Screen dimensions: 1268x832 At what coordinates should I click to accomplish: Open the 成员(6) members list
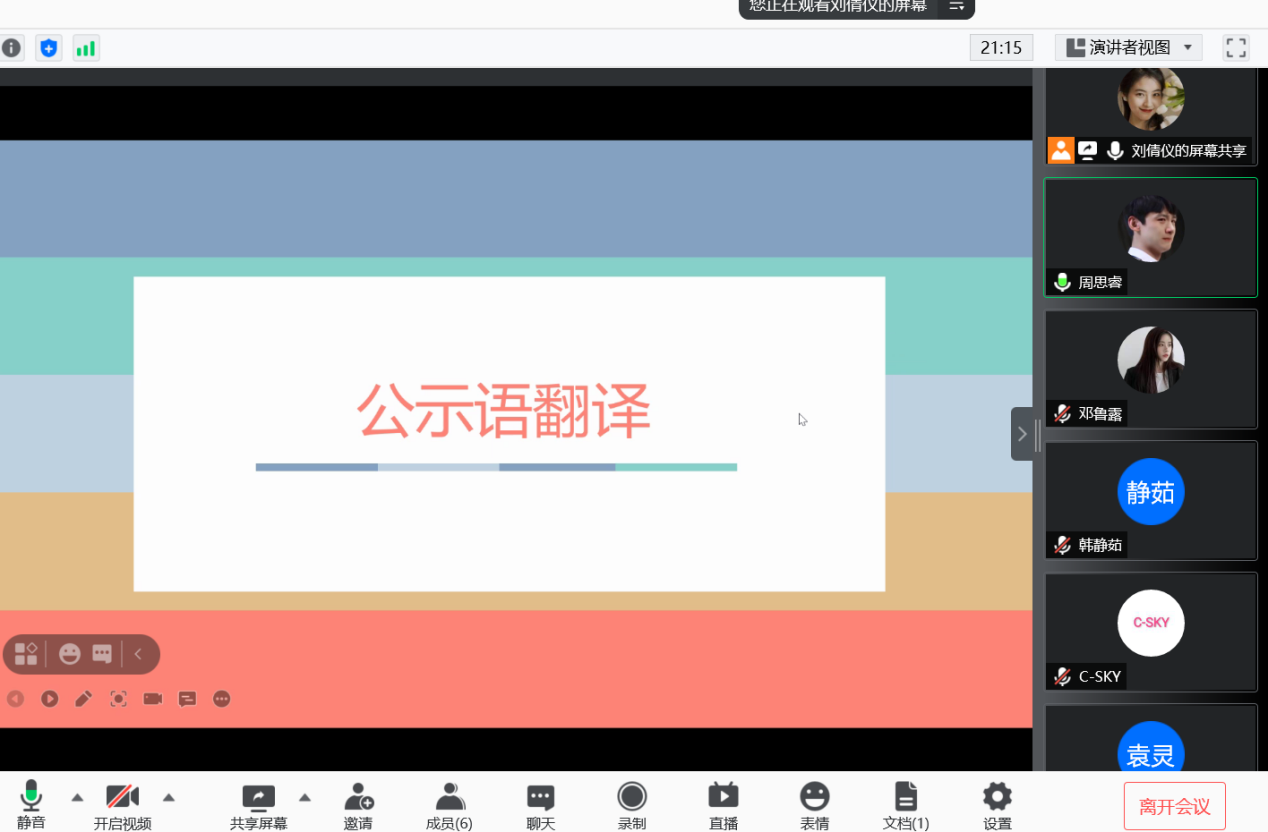(449, 805)
